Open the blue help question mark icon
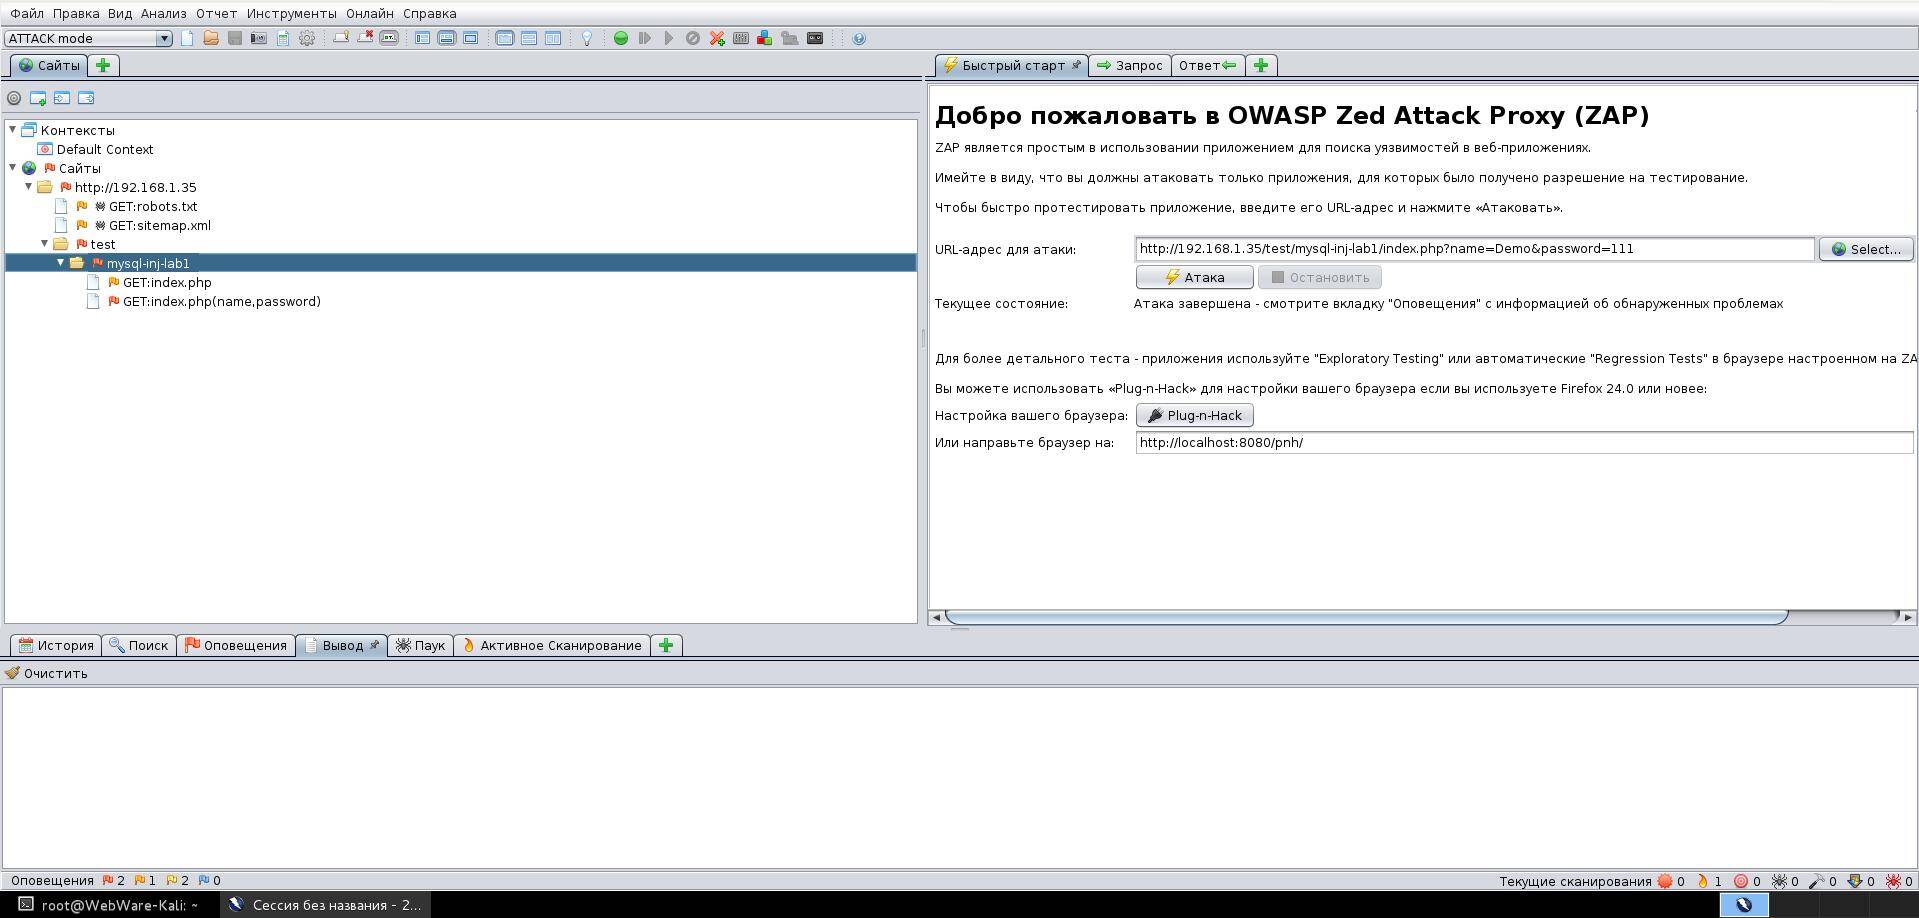 pyautogui.click(x=859, y=38)
